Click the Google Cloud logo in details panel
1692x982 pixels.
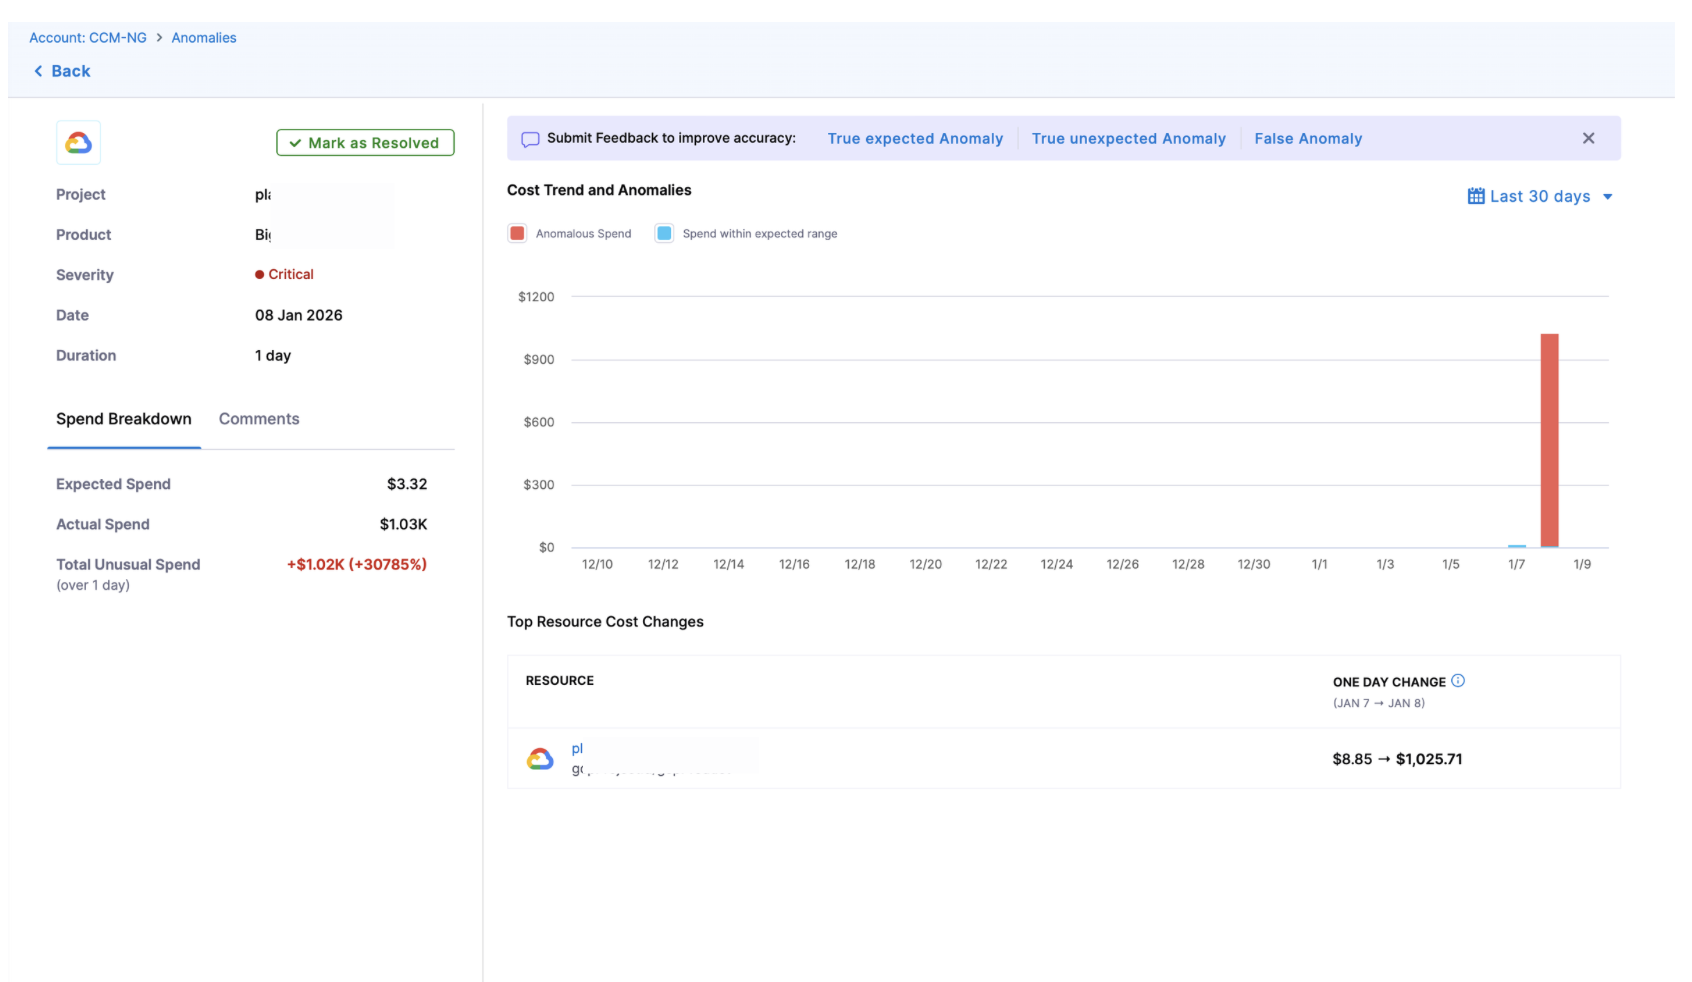coord(78,143)
